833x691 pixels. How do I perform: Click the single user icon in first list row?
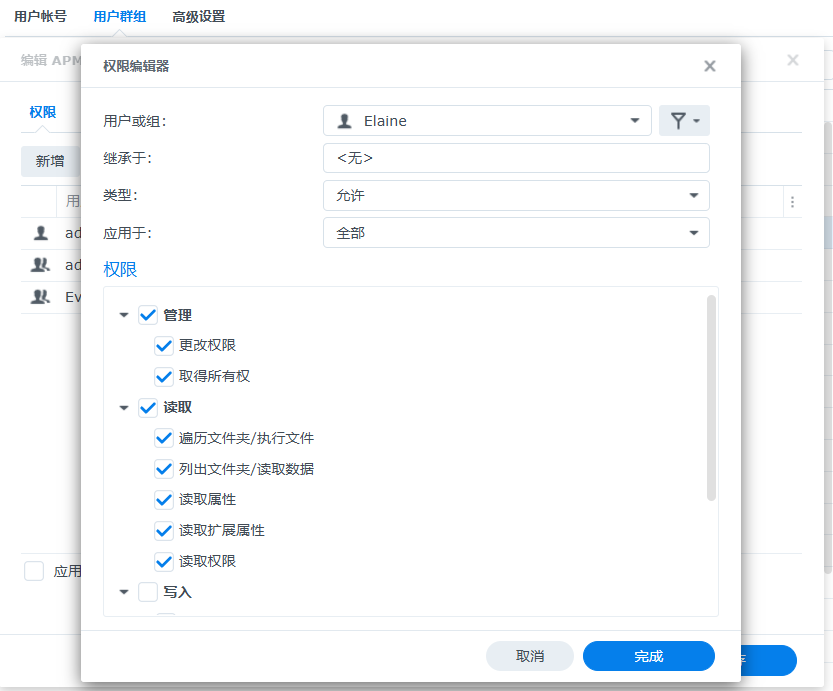[x=41, y=233]
